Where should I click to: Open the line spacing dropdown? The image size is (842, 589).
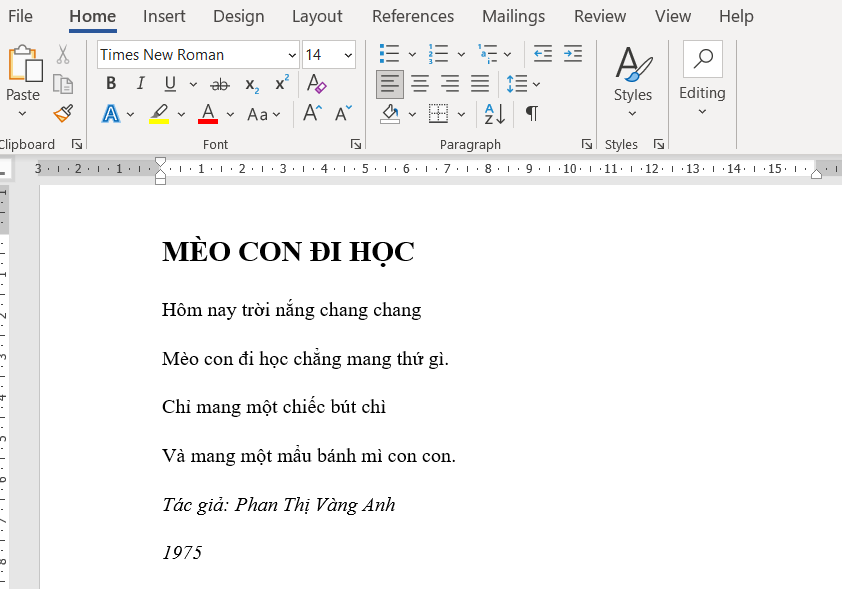tap(523, 84)
